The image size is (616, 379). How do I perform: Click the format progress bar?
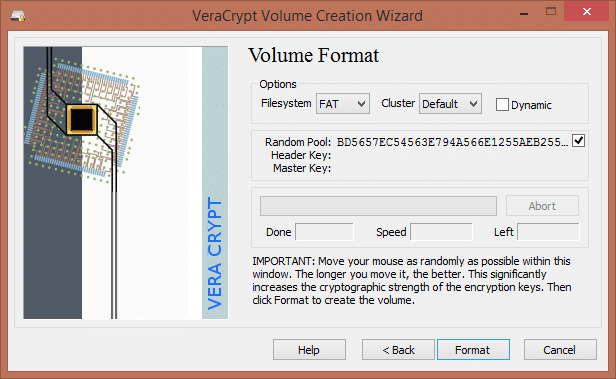[378, 206]
